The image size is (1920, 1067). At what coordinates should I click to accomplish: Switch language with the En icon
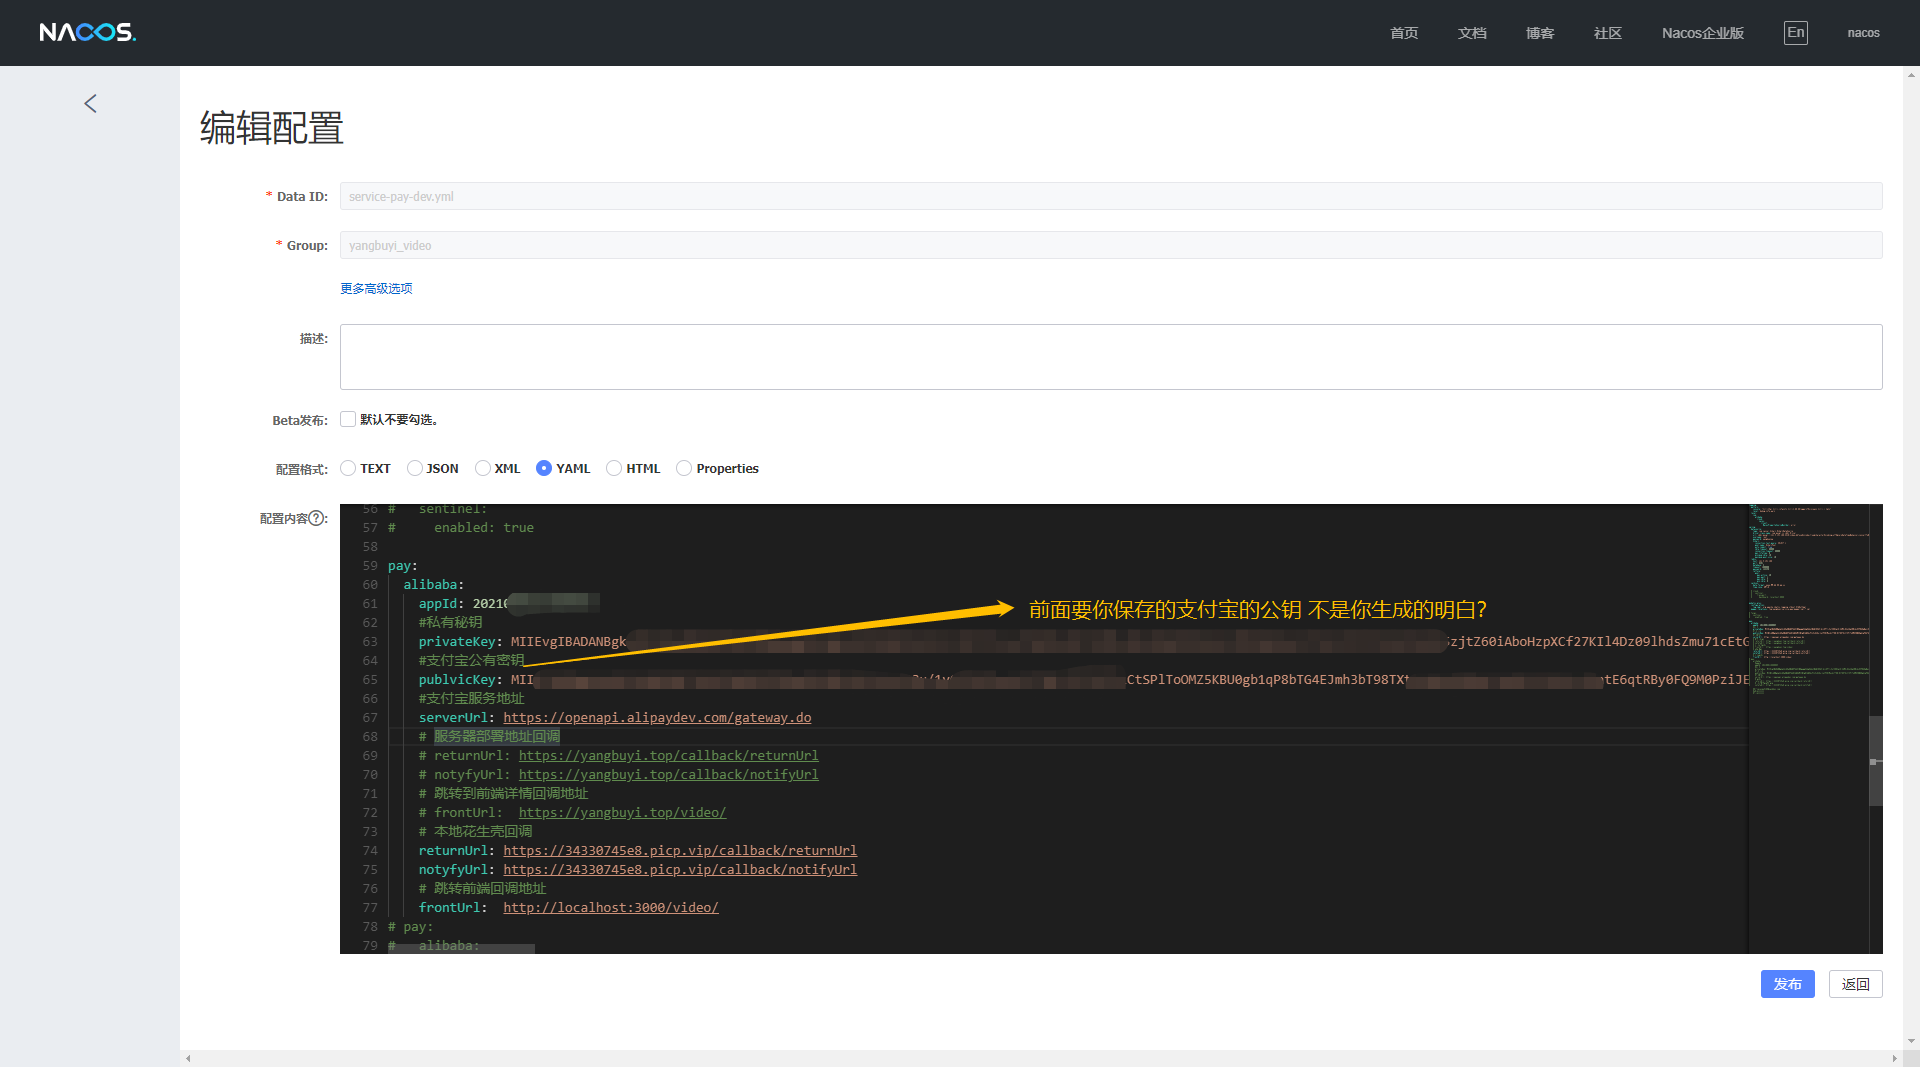tap(1796, 32)
